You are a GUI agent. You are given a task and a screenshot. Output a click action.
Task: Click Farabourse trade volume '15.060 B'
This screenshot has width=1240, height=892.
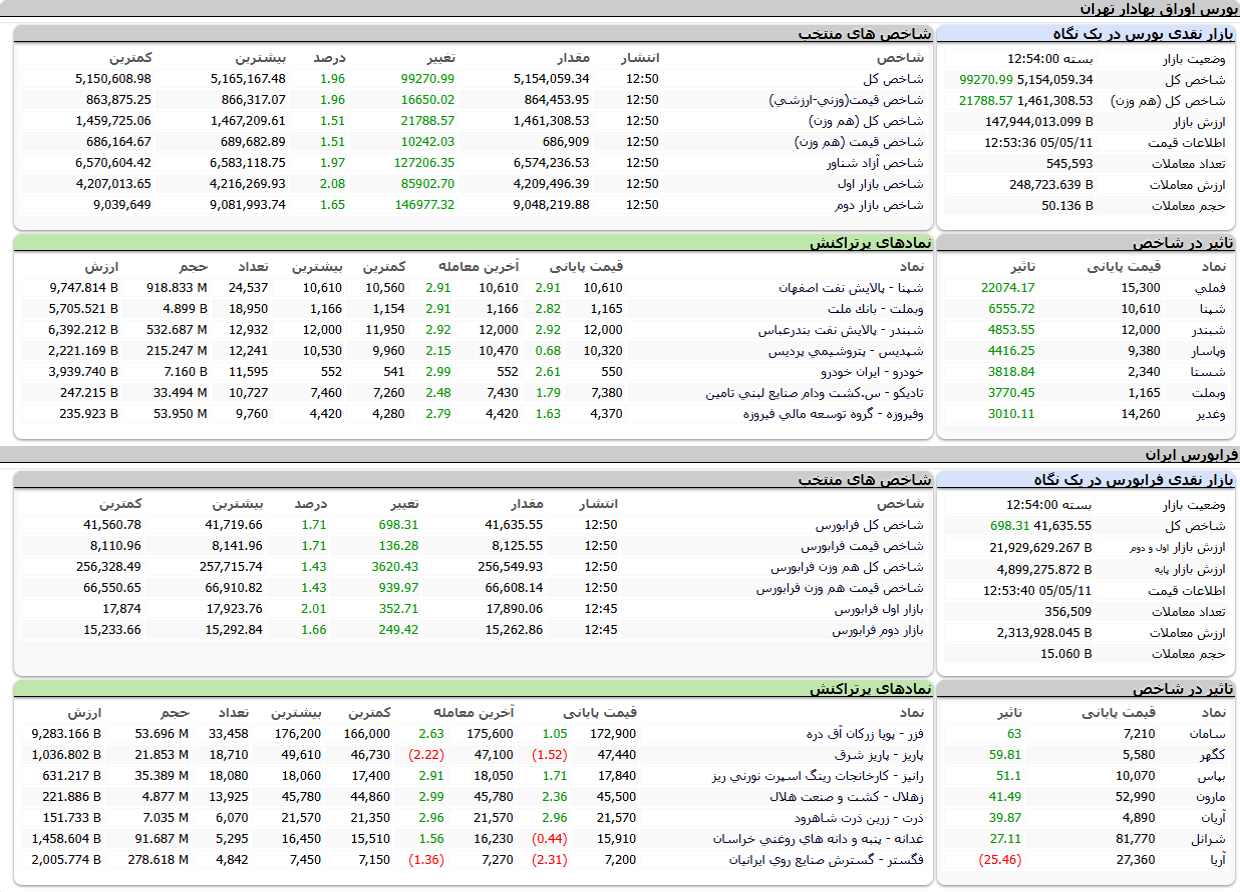click(x=1067, y=654)
